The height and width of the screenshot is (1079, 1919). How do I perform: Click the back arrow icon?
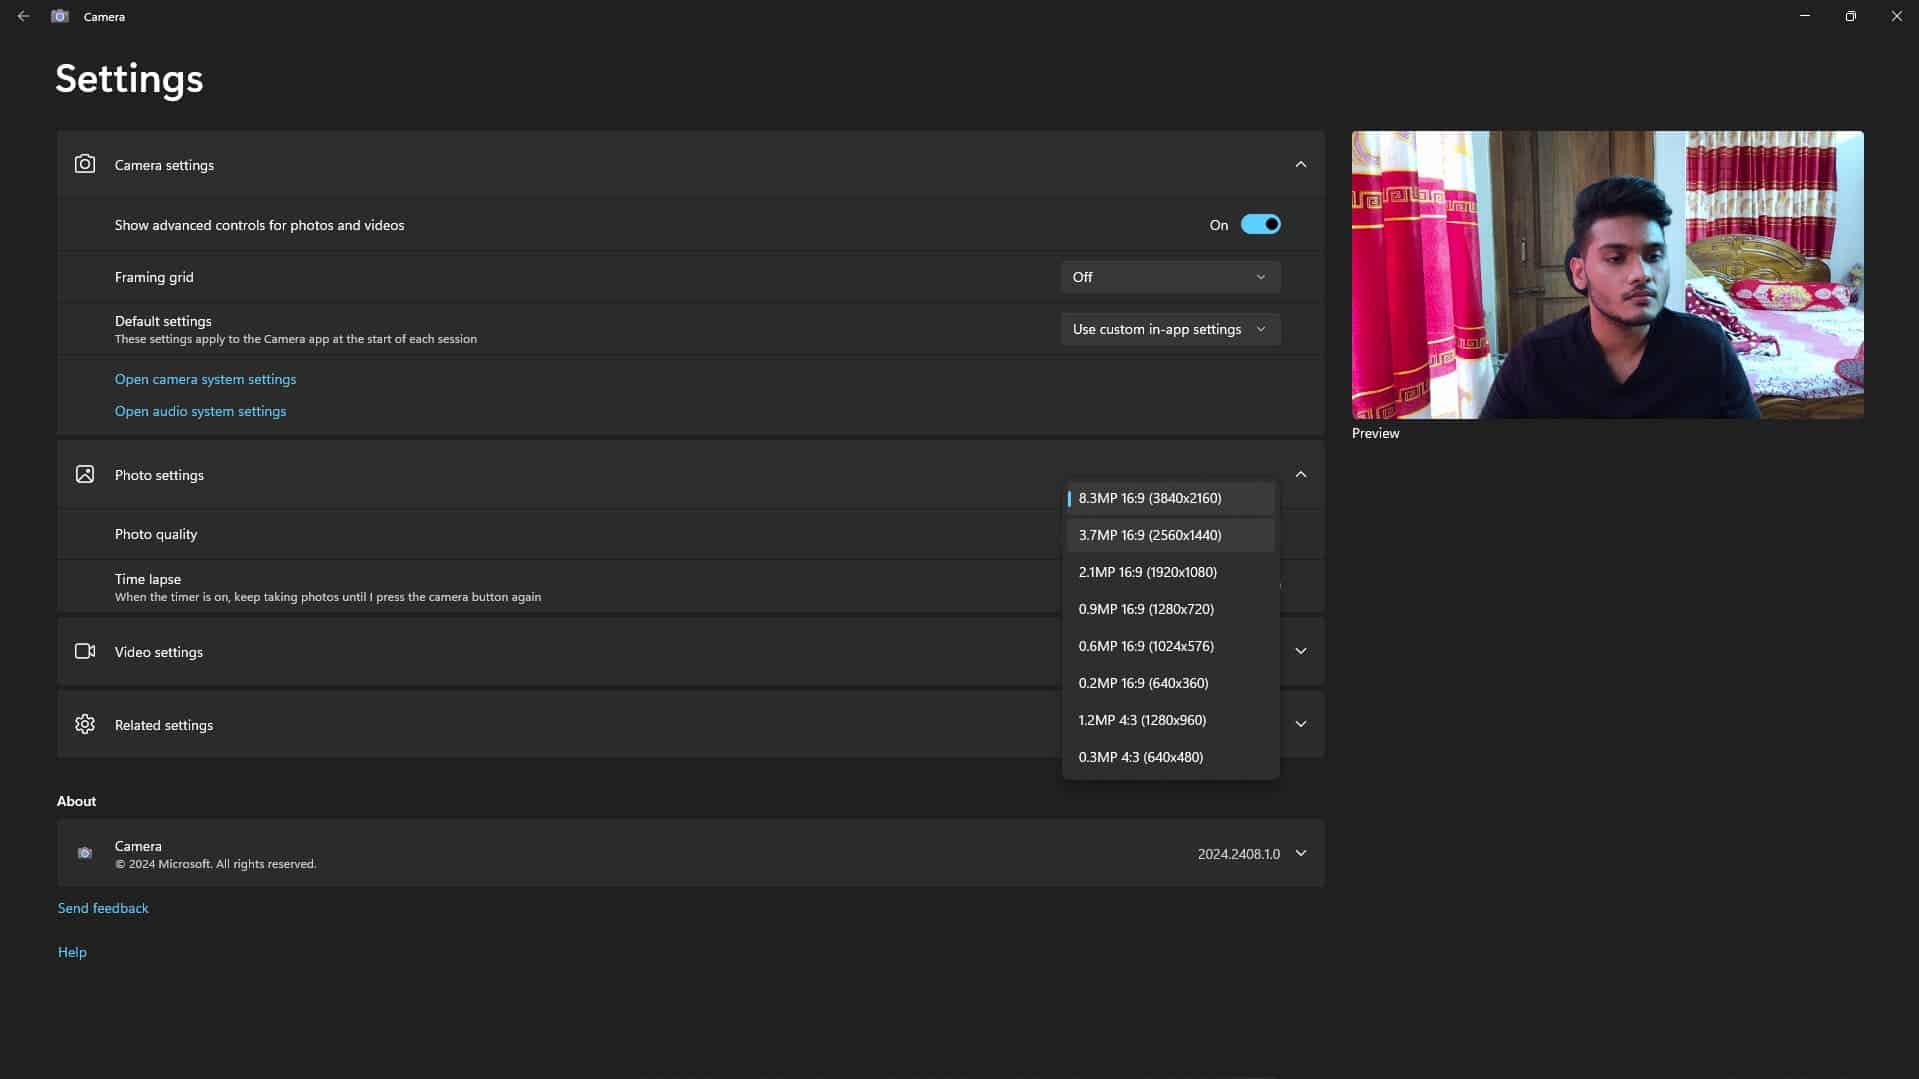[23, 16]
